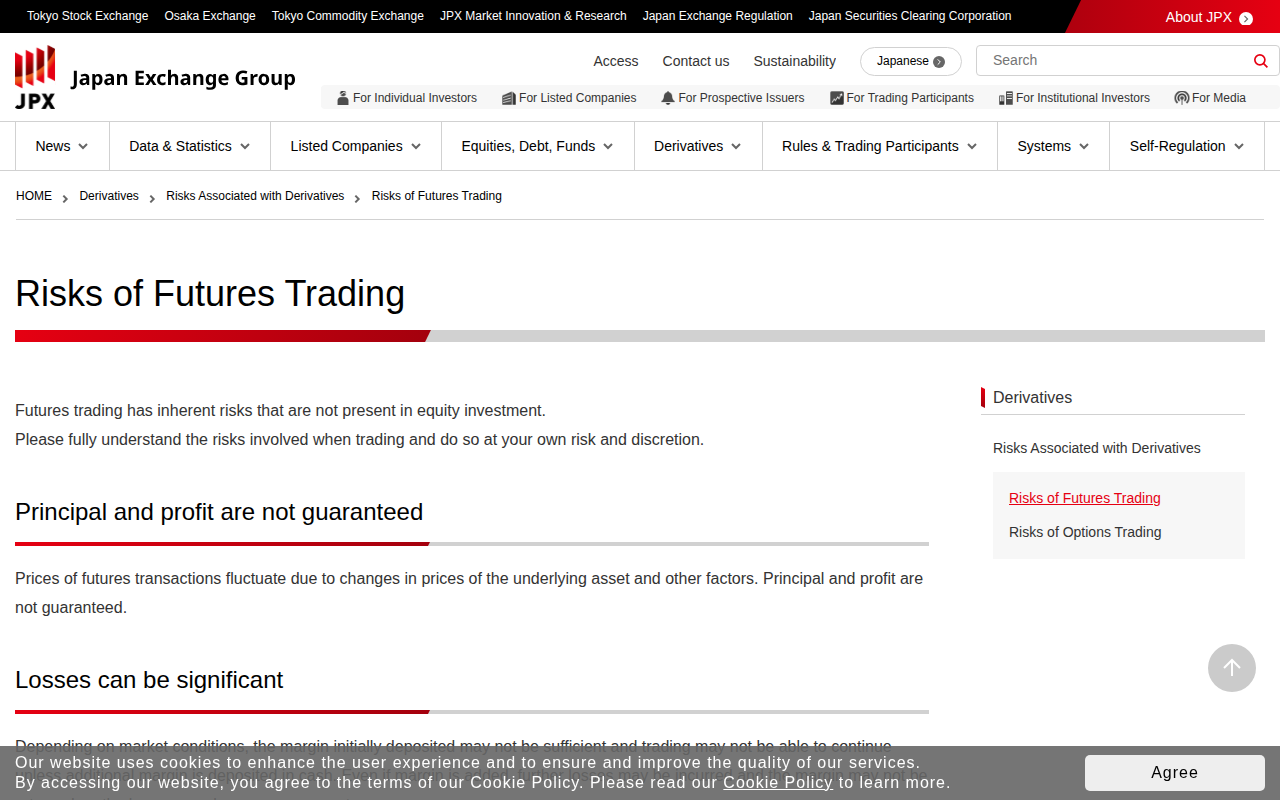Image resolution: width=1280 pixels, height=800 pixels.
Task: Click the Losses can be significant heading
Action: point(149,680)
